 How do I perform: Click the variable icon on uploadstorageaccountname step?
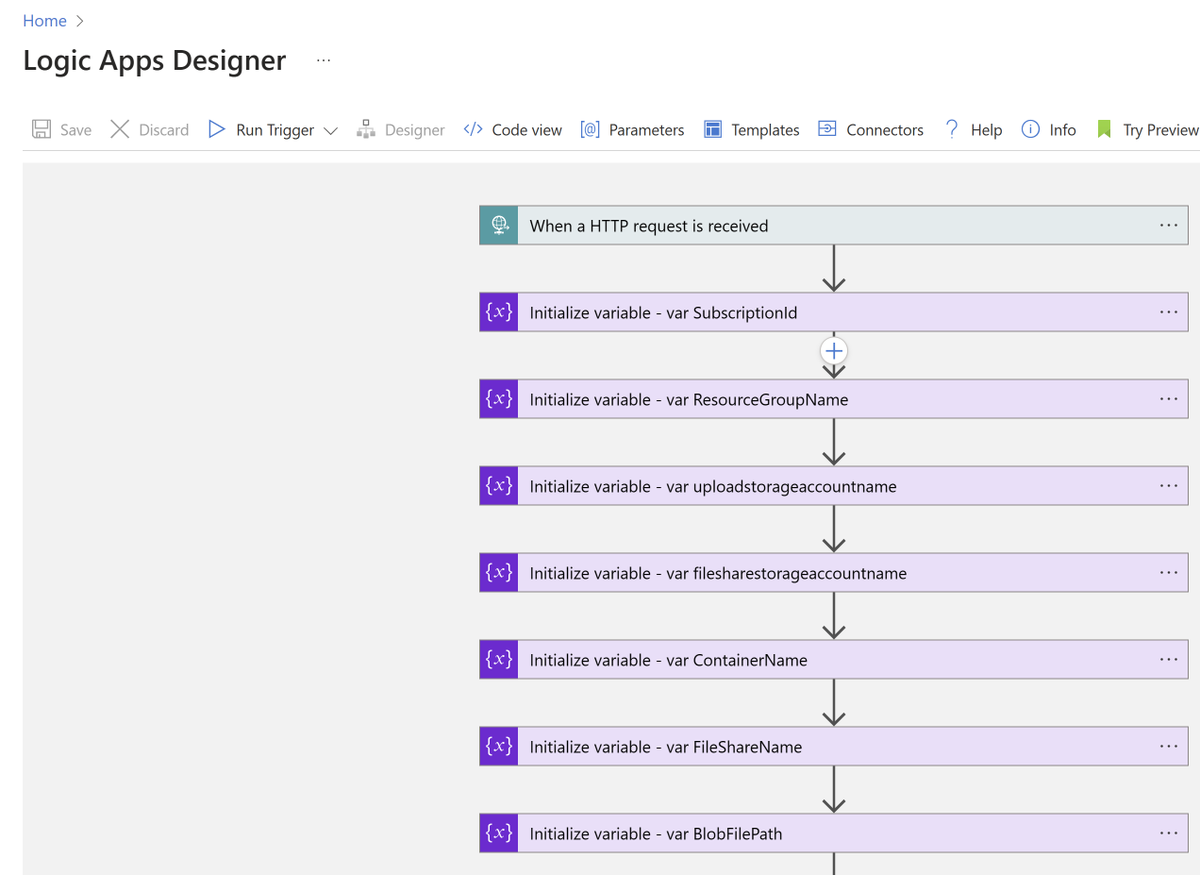[499, 486]
